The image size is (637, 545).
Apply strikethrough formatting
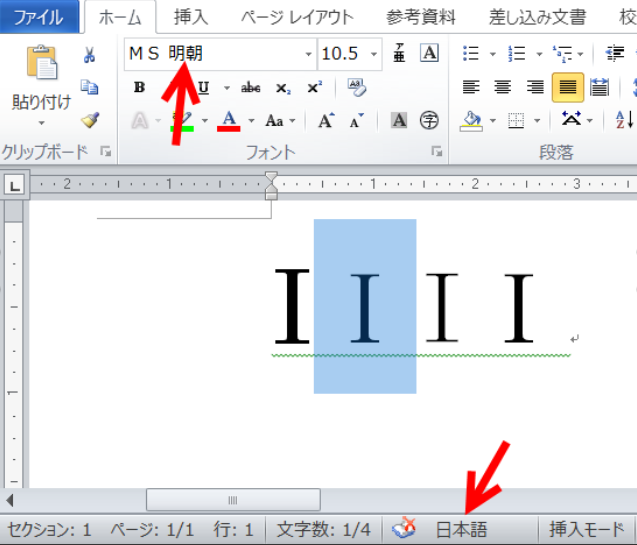251,88
